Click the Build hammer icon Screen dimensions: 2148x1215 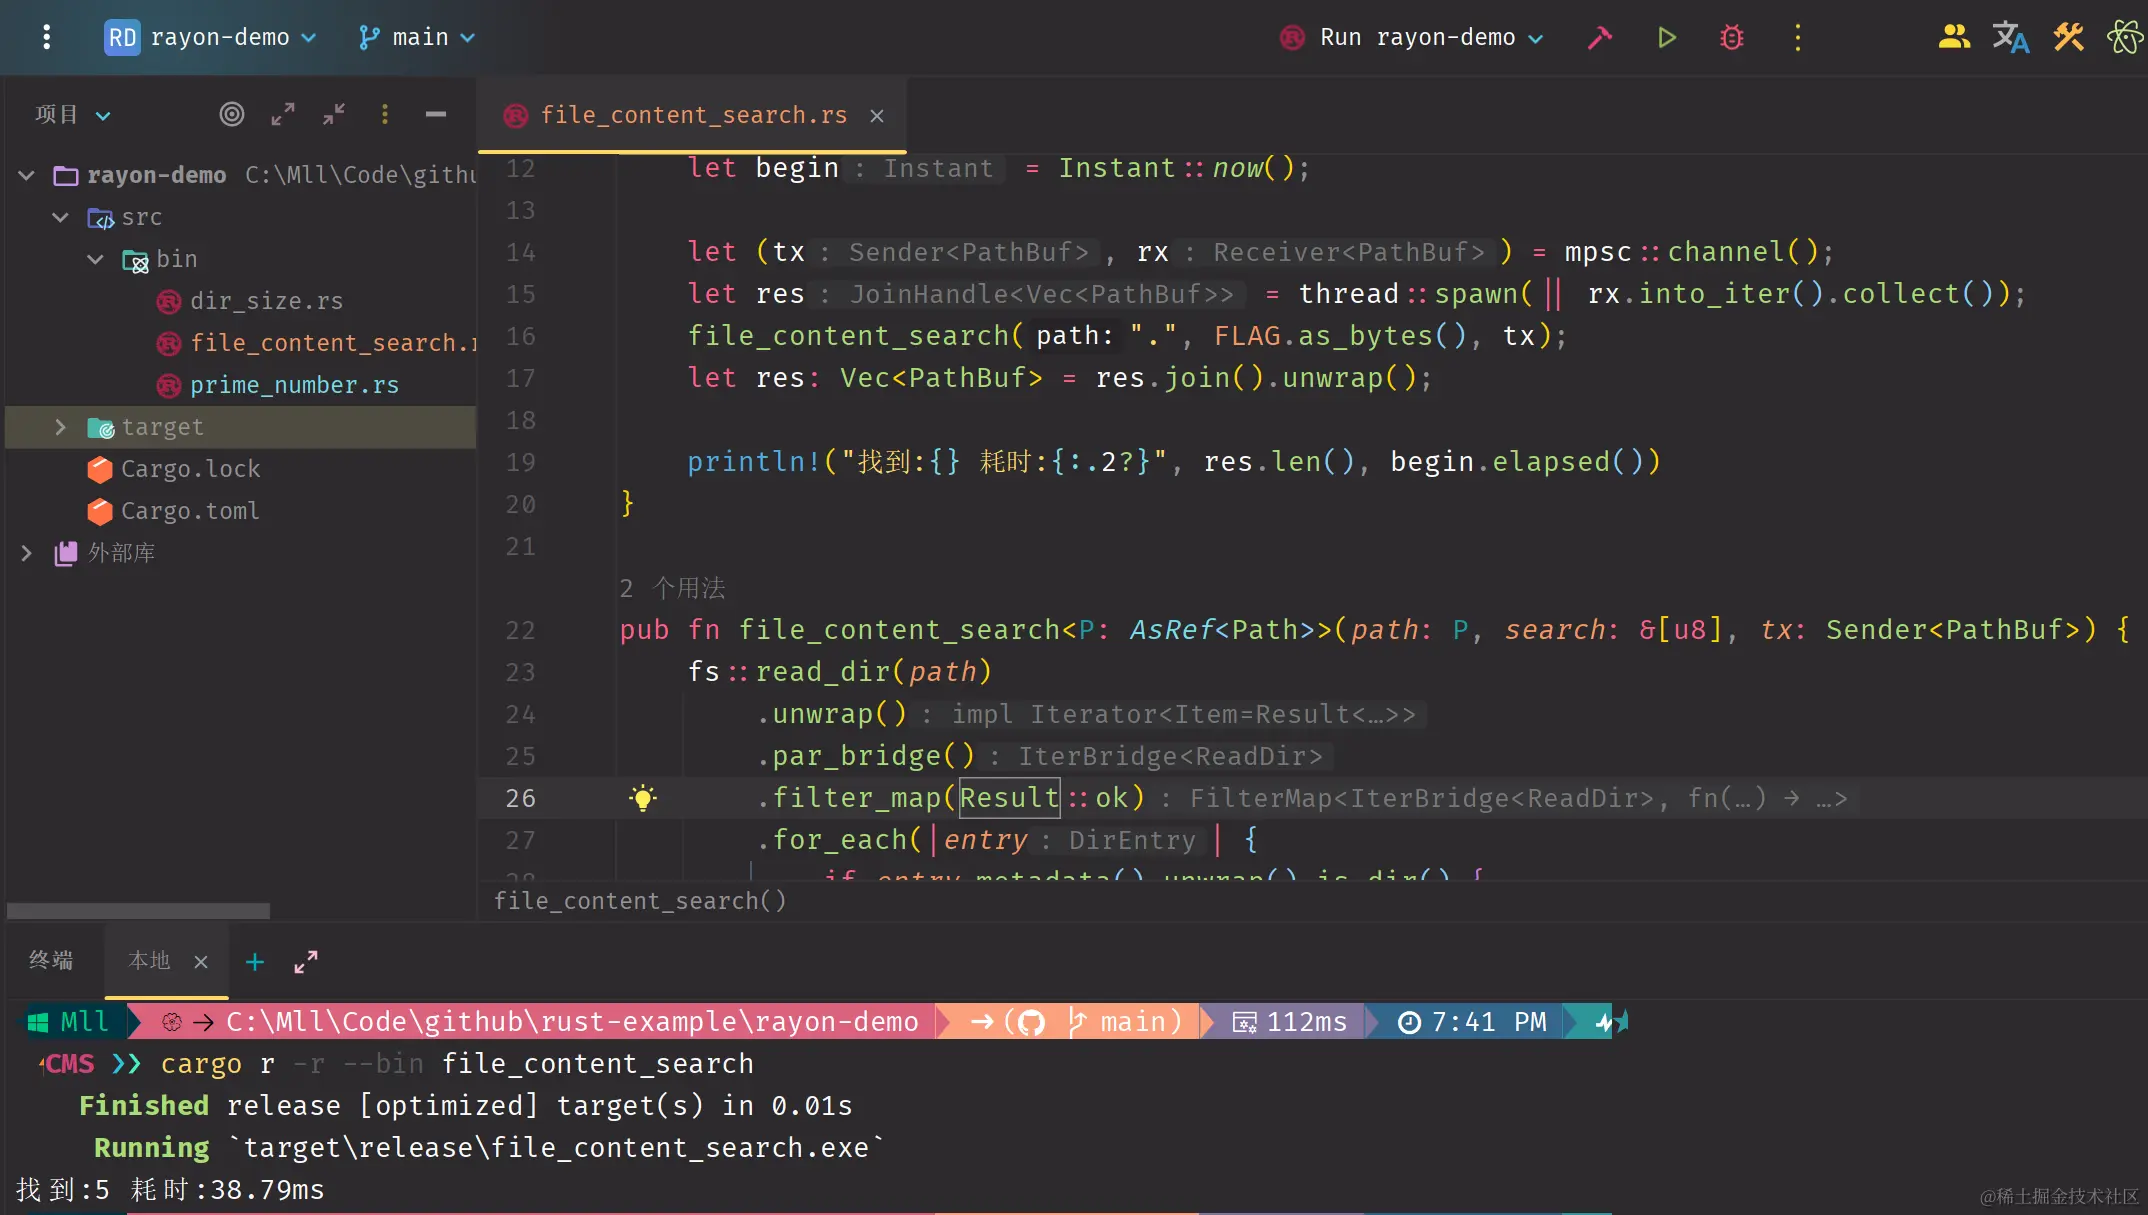(x=1600, y=38)
